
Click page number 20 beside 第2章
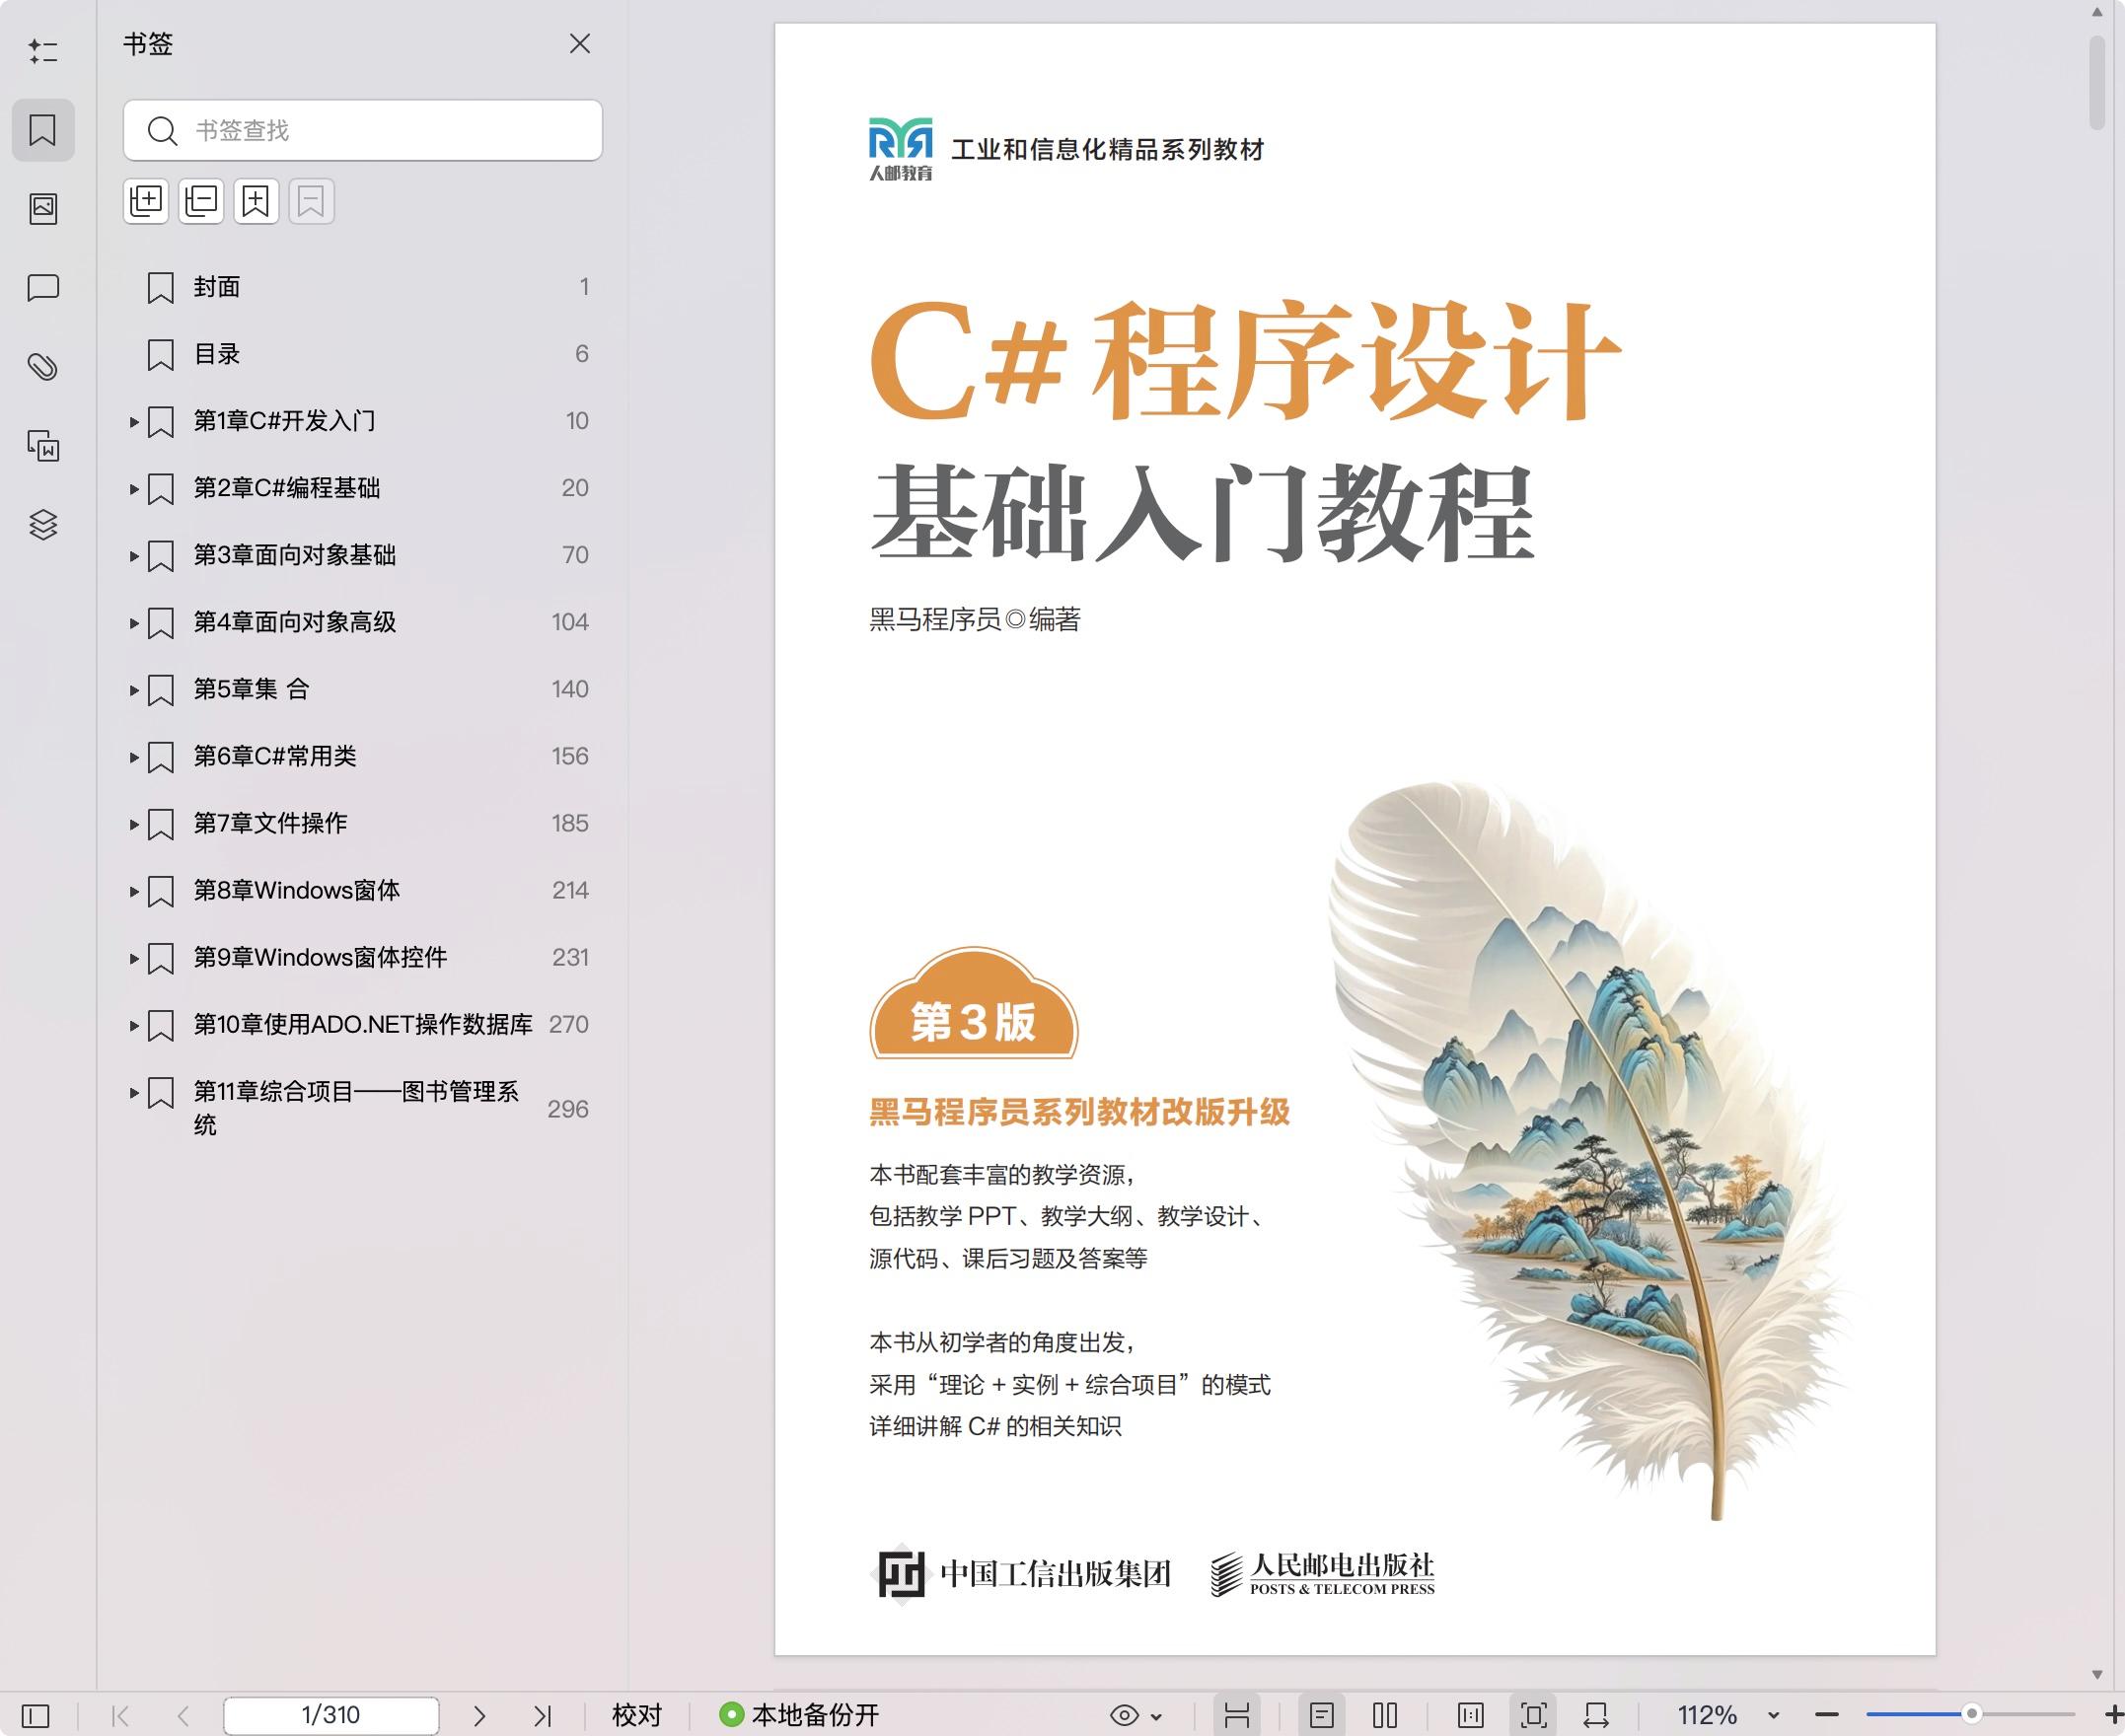[575, 488]
